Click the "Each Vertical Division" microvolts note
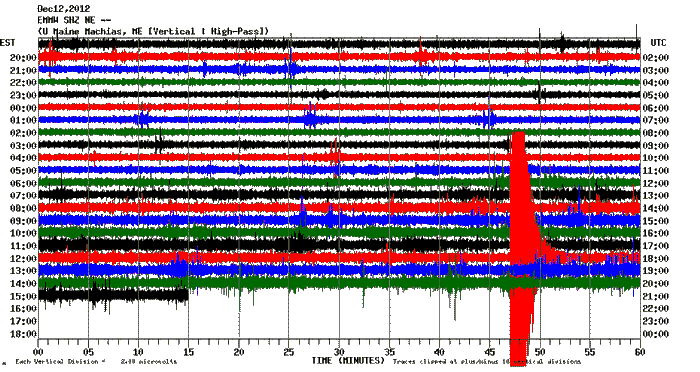The width and height of the screenshot is (700, 372). pos(96,362)
